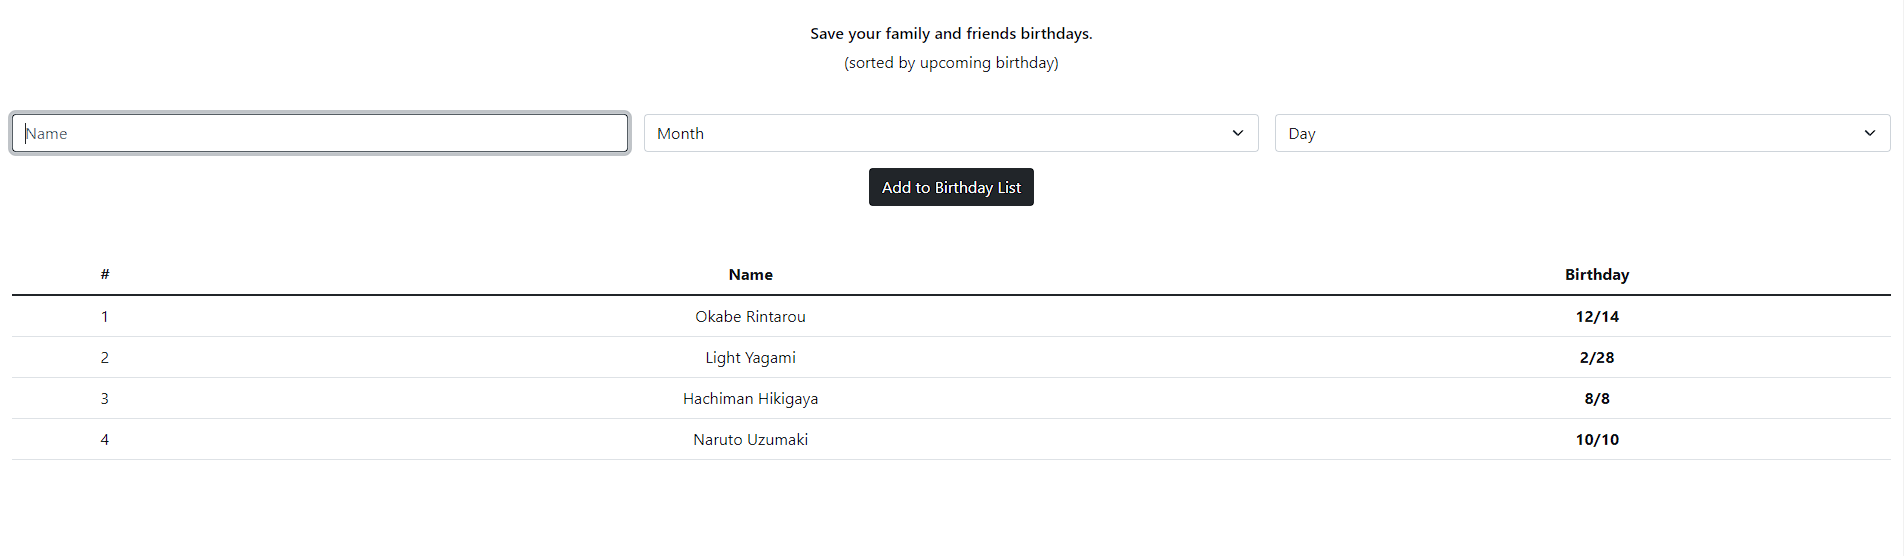
Task: Click the 2/28 birthday cell
Action: pyautogui.click(x=1597, y=357)
